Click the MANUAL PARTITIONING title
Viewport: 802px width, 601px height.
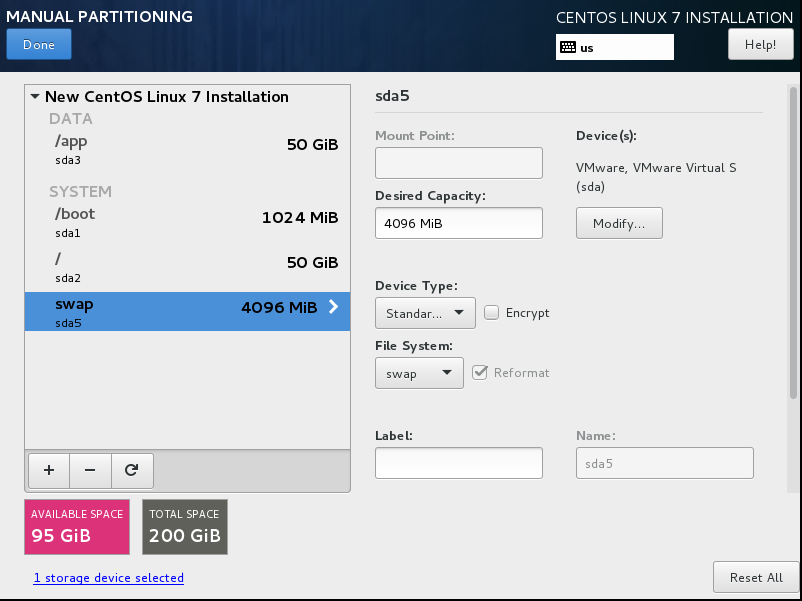[x=99, y=16]
